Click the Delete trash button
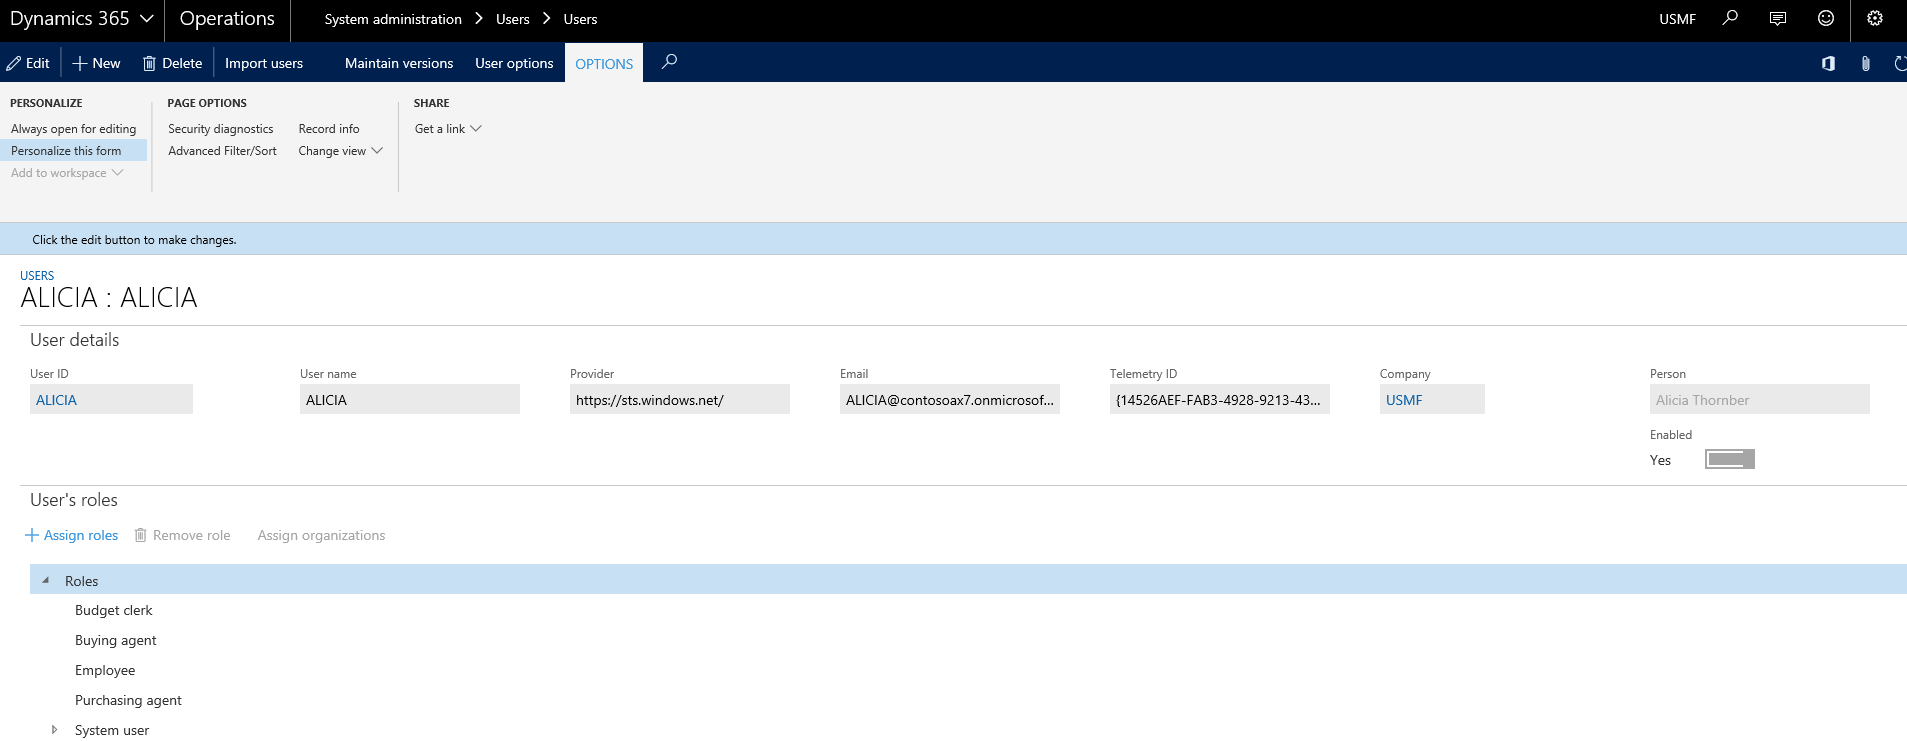This screenshot has height=741, width=1907. pyautogui.click(x=172, y=63)
